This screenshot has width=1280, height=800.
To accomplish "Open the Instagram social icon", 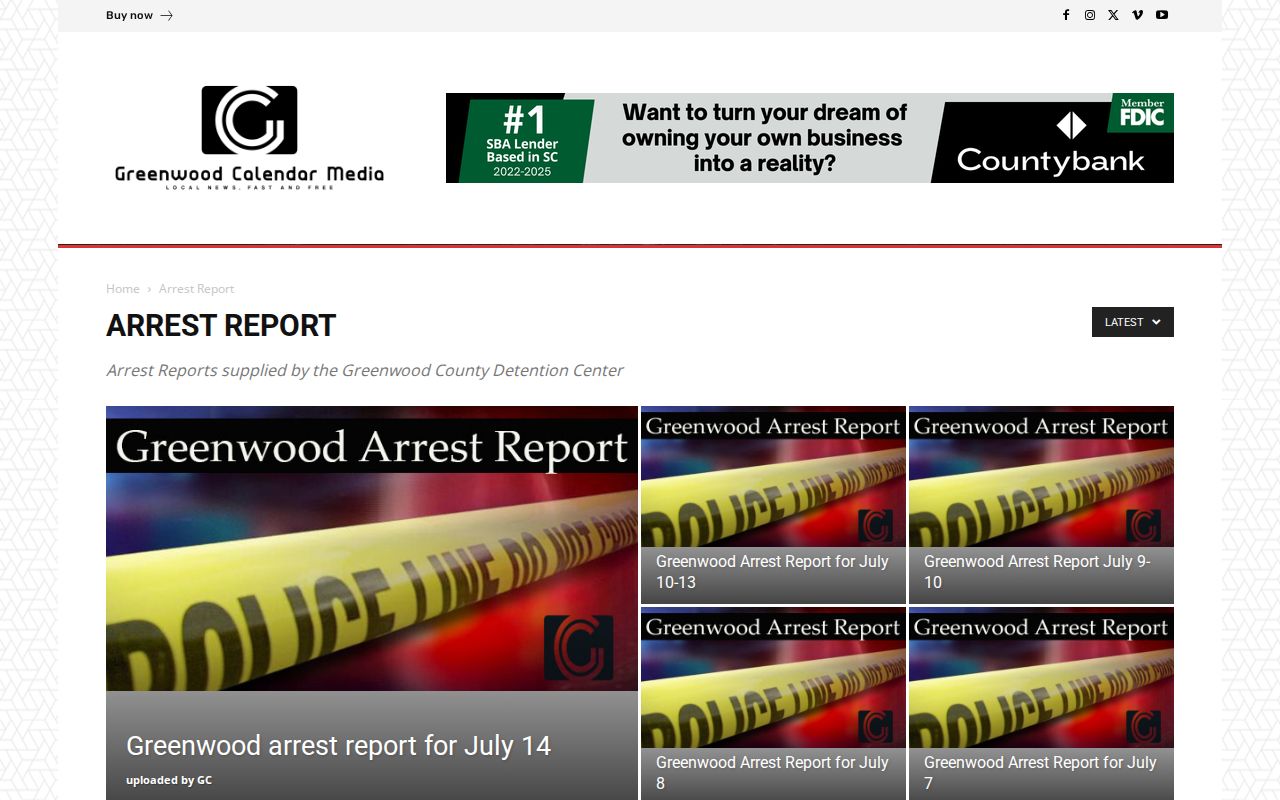I will (1090, 15).
